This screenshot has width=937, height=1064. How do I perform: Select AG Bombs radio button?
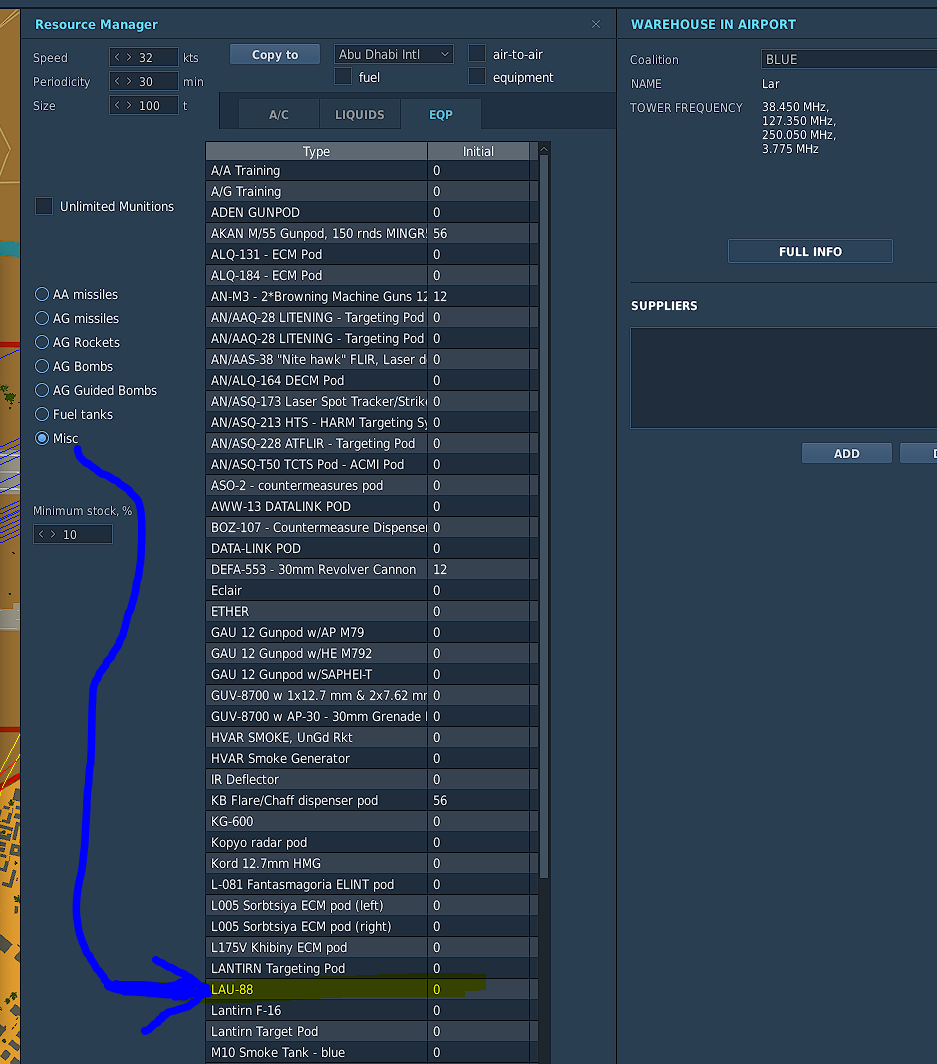tap(42, 366)
